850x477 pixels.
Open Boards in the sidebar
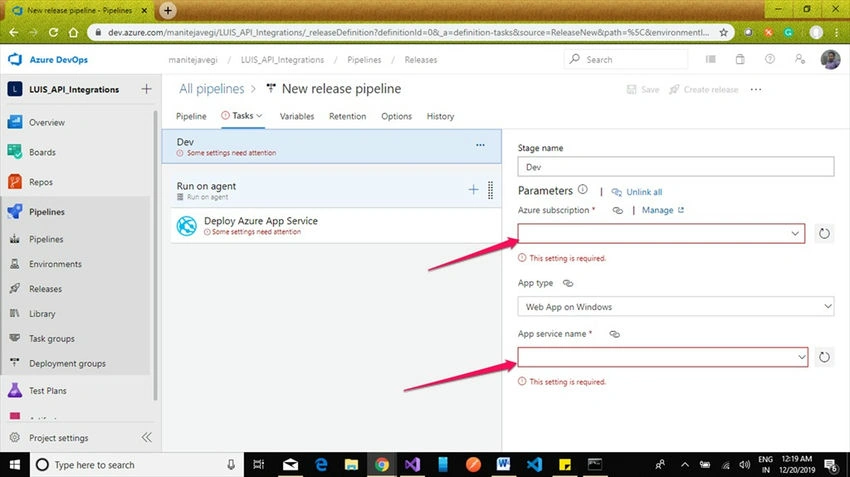point(42,152)
